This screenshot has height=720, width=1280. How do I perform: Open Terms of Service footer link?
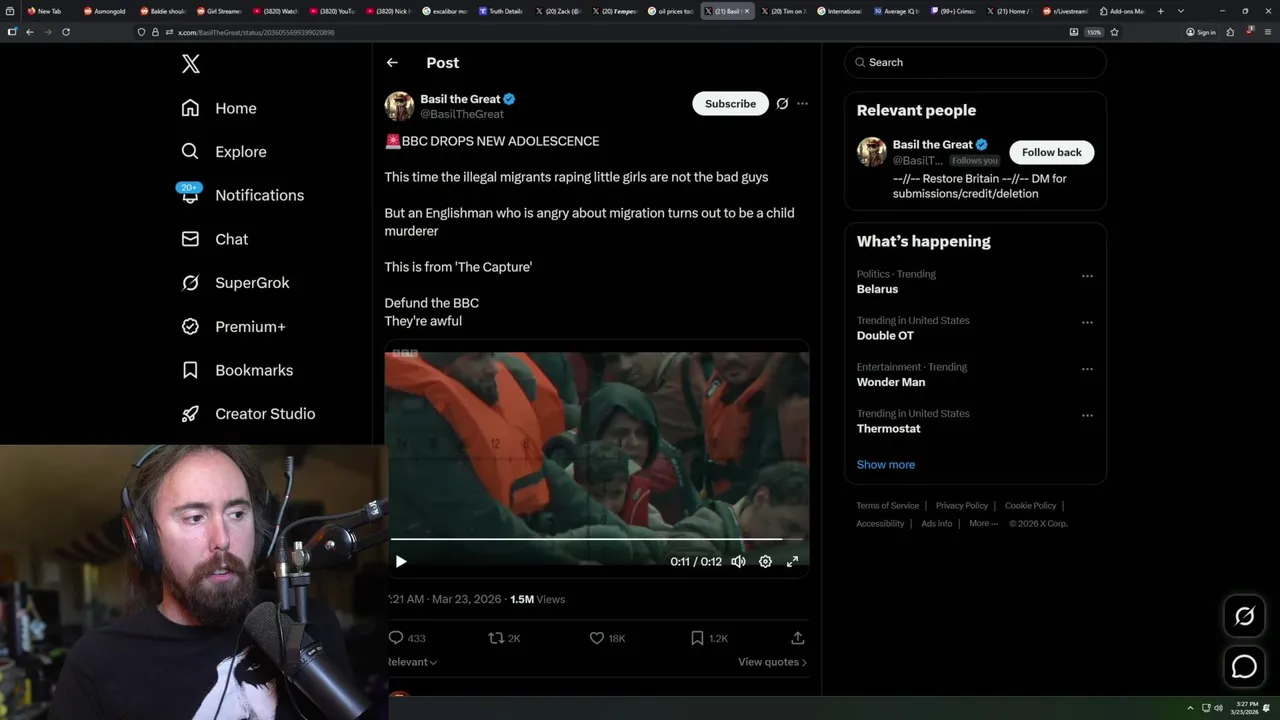[x=887, y=506]
